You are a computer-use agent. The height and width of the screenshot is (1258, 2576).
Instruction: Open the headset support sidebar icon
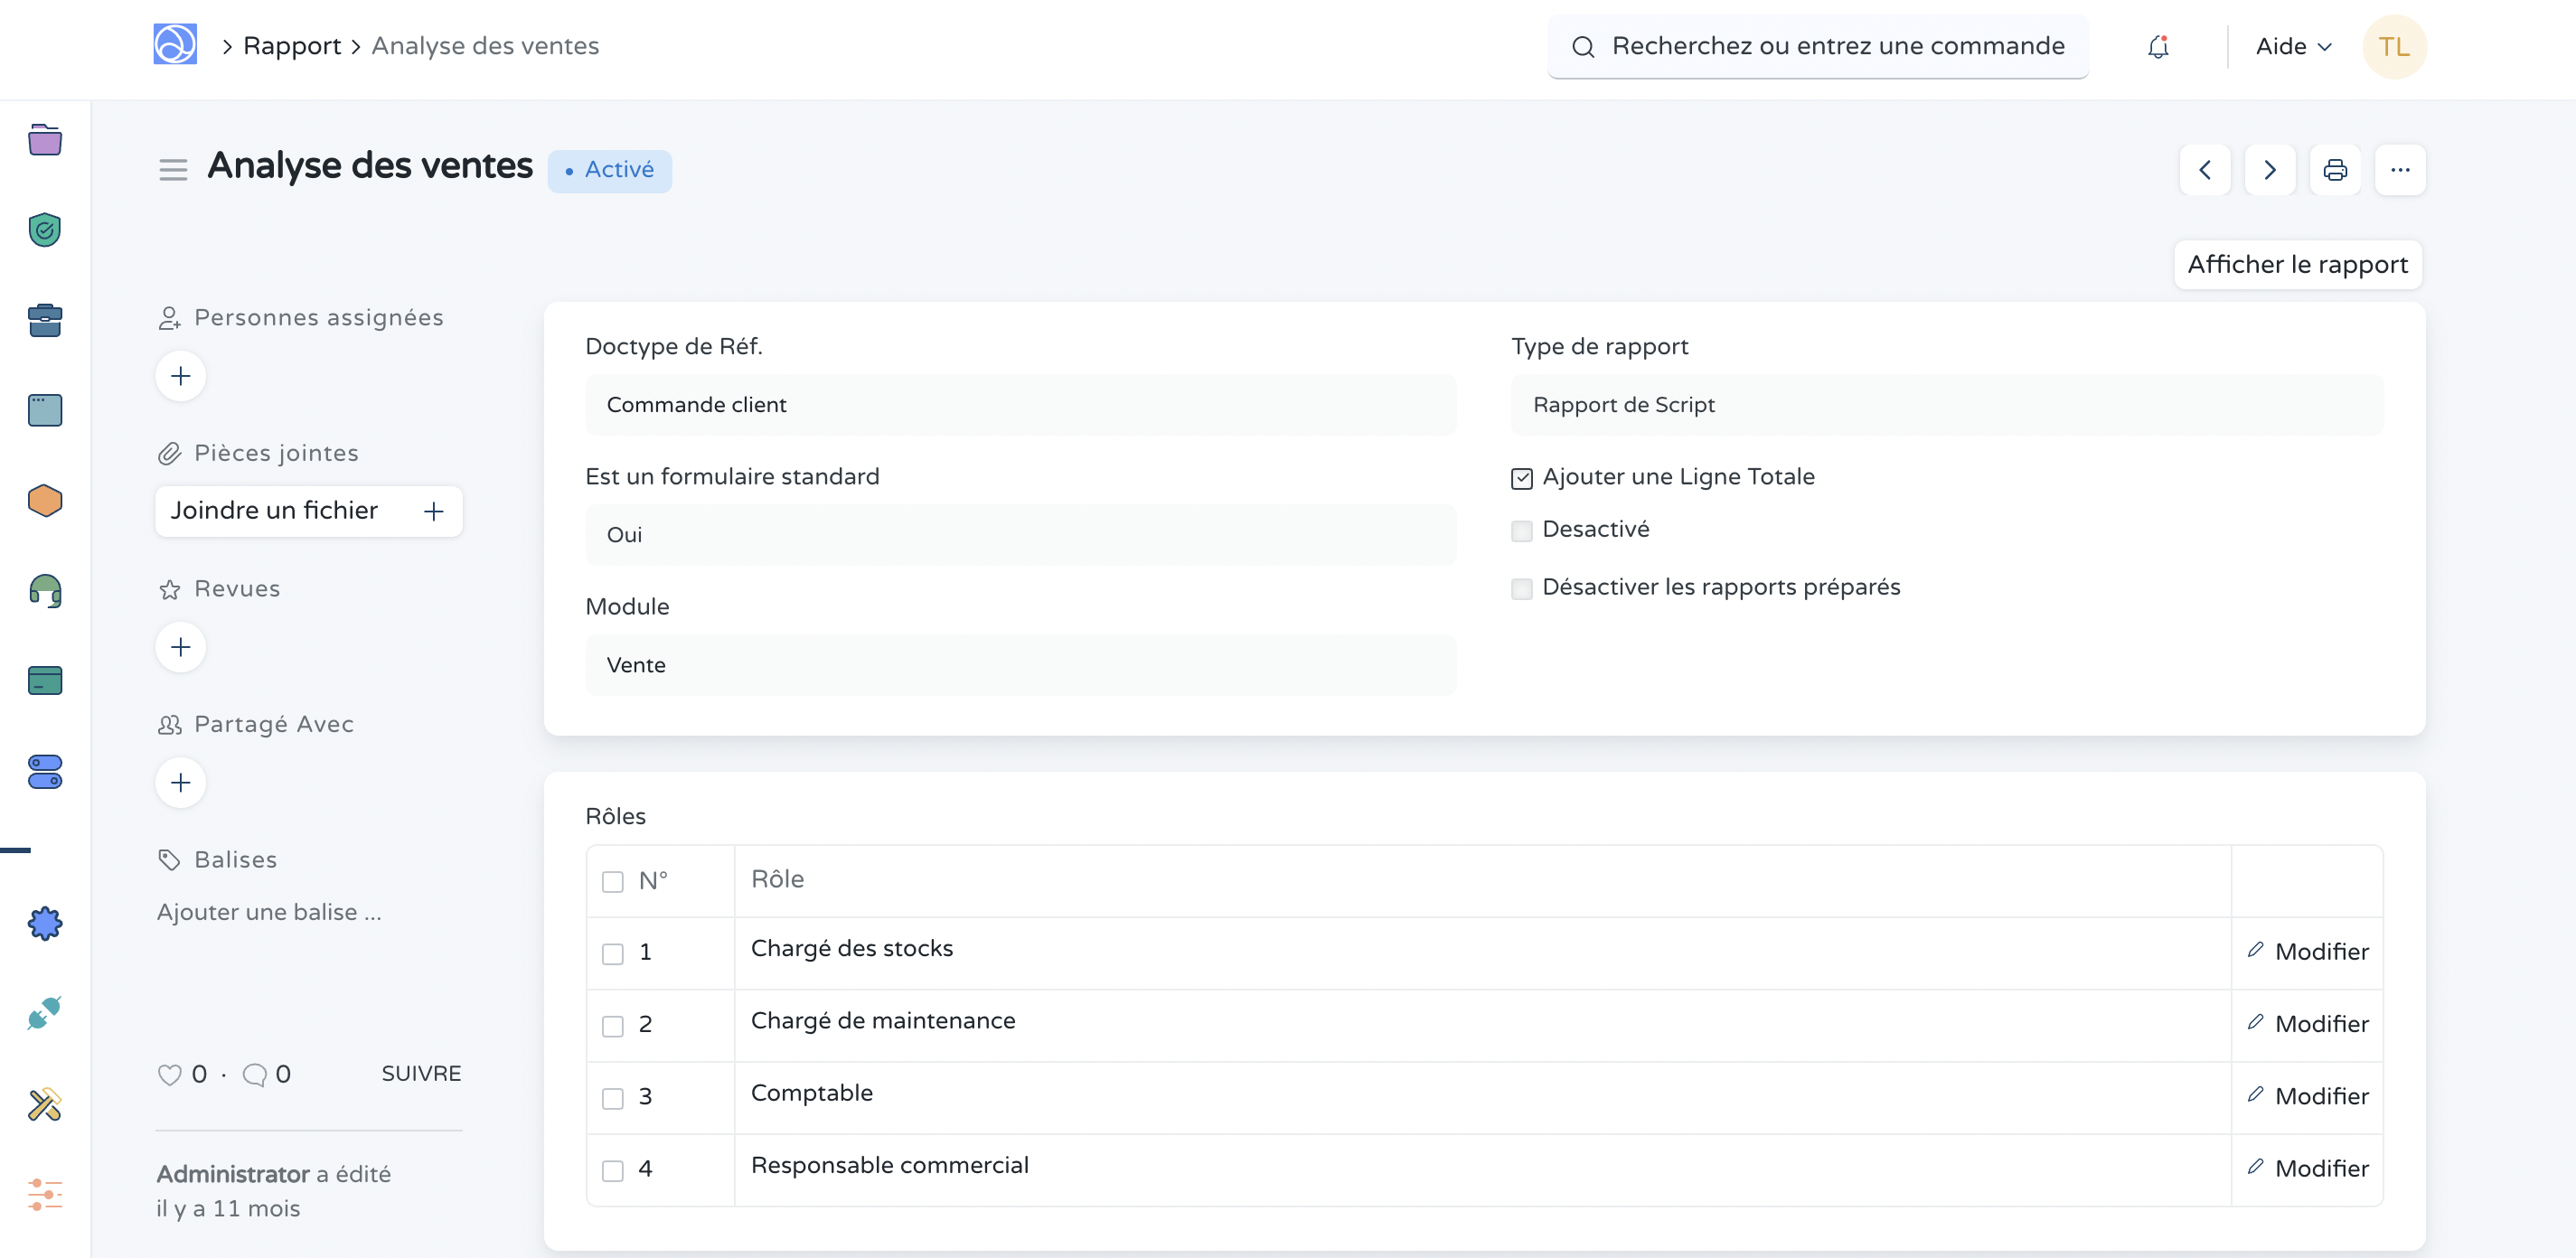pyautogui.click(x=45, y=590)
